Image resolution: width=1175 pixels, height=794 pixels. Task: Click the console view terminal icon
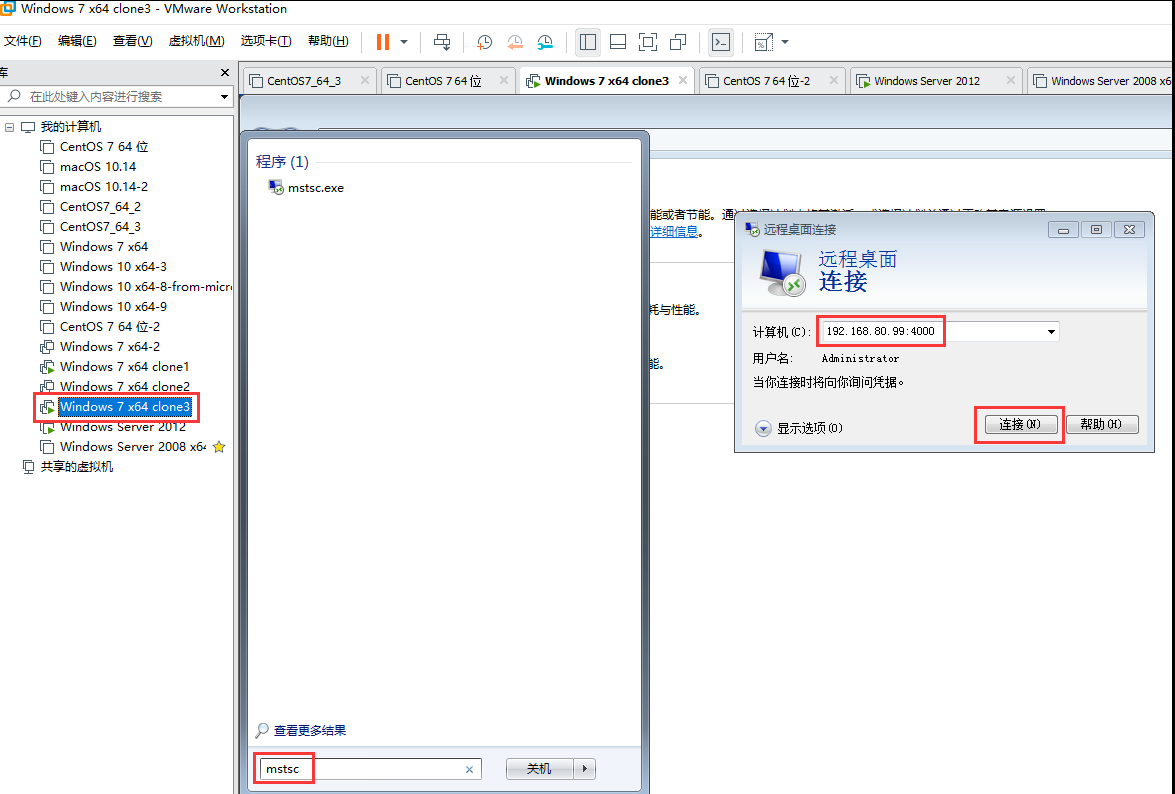[721, 42]
